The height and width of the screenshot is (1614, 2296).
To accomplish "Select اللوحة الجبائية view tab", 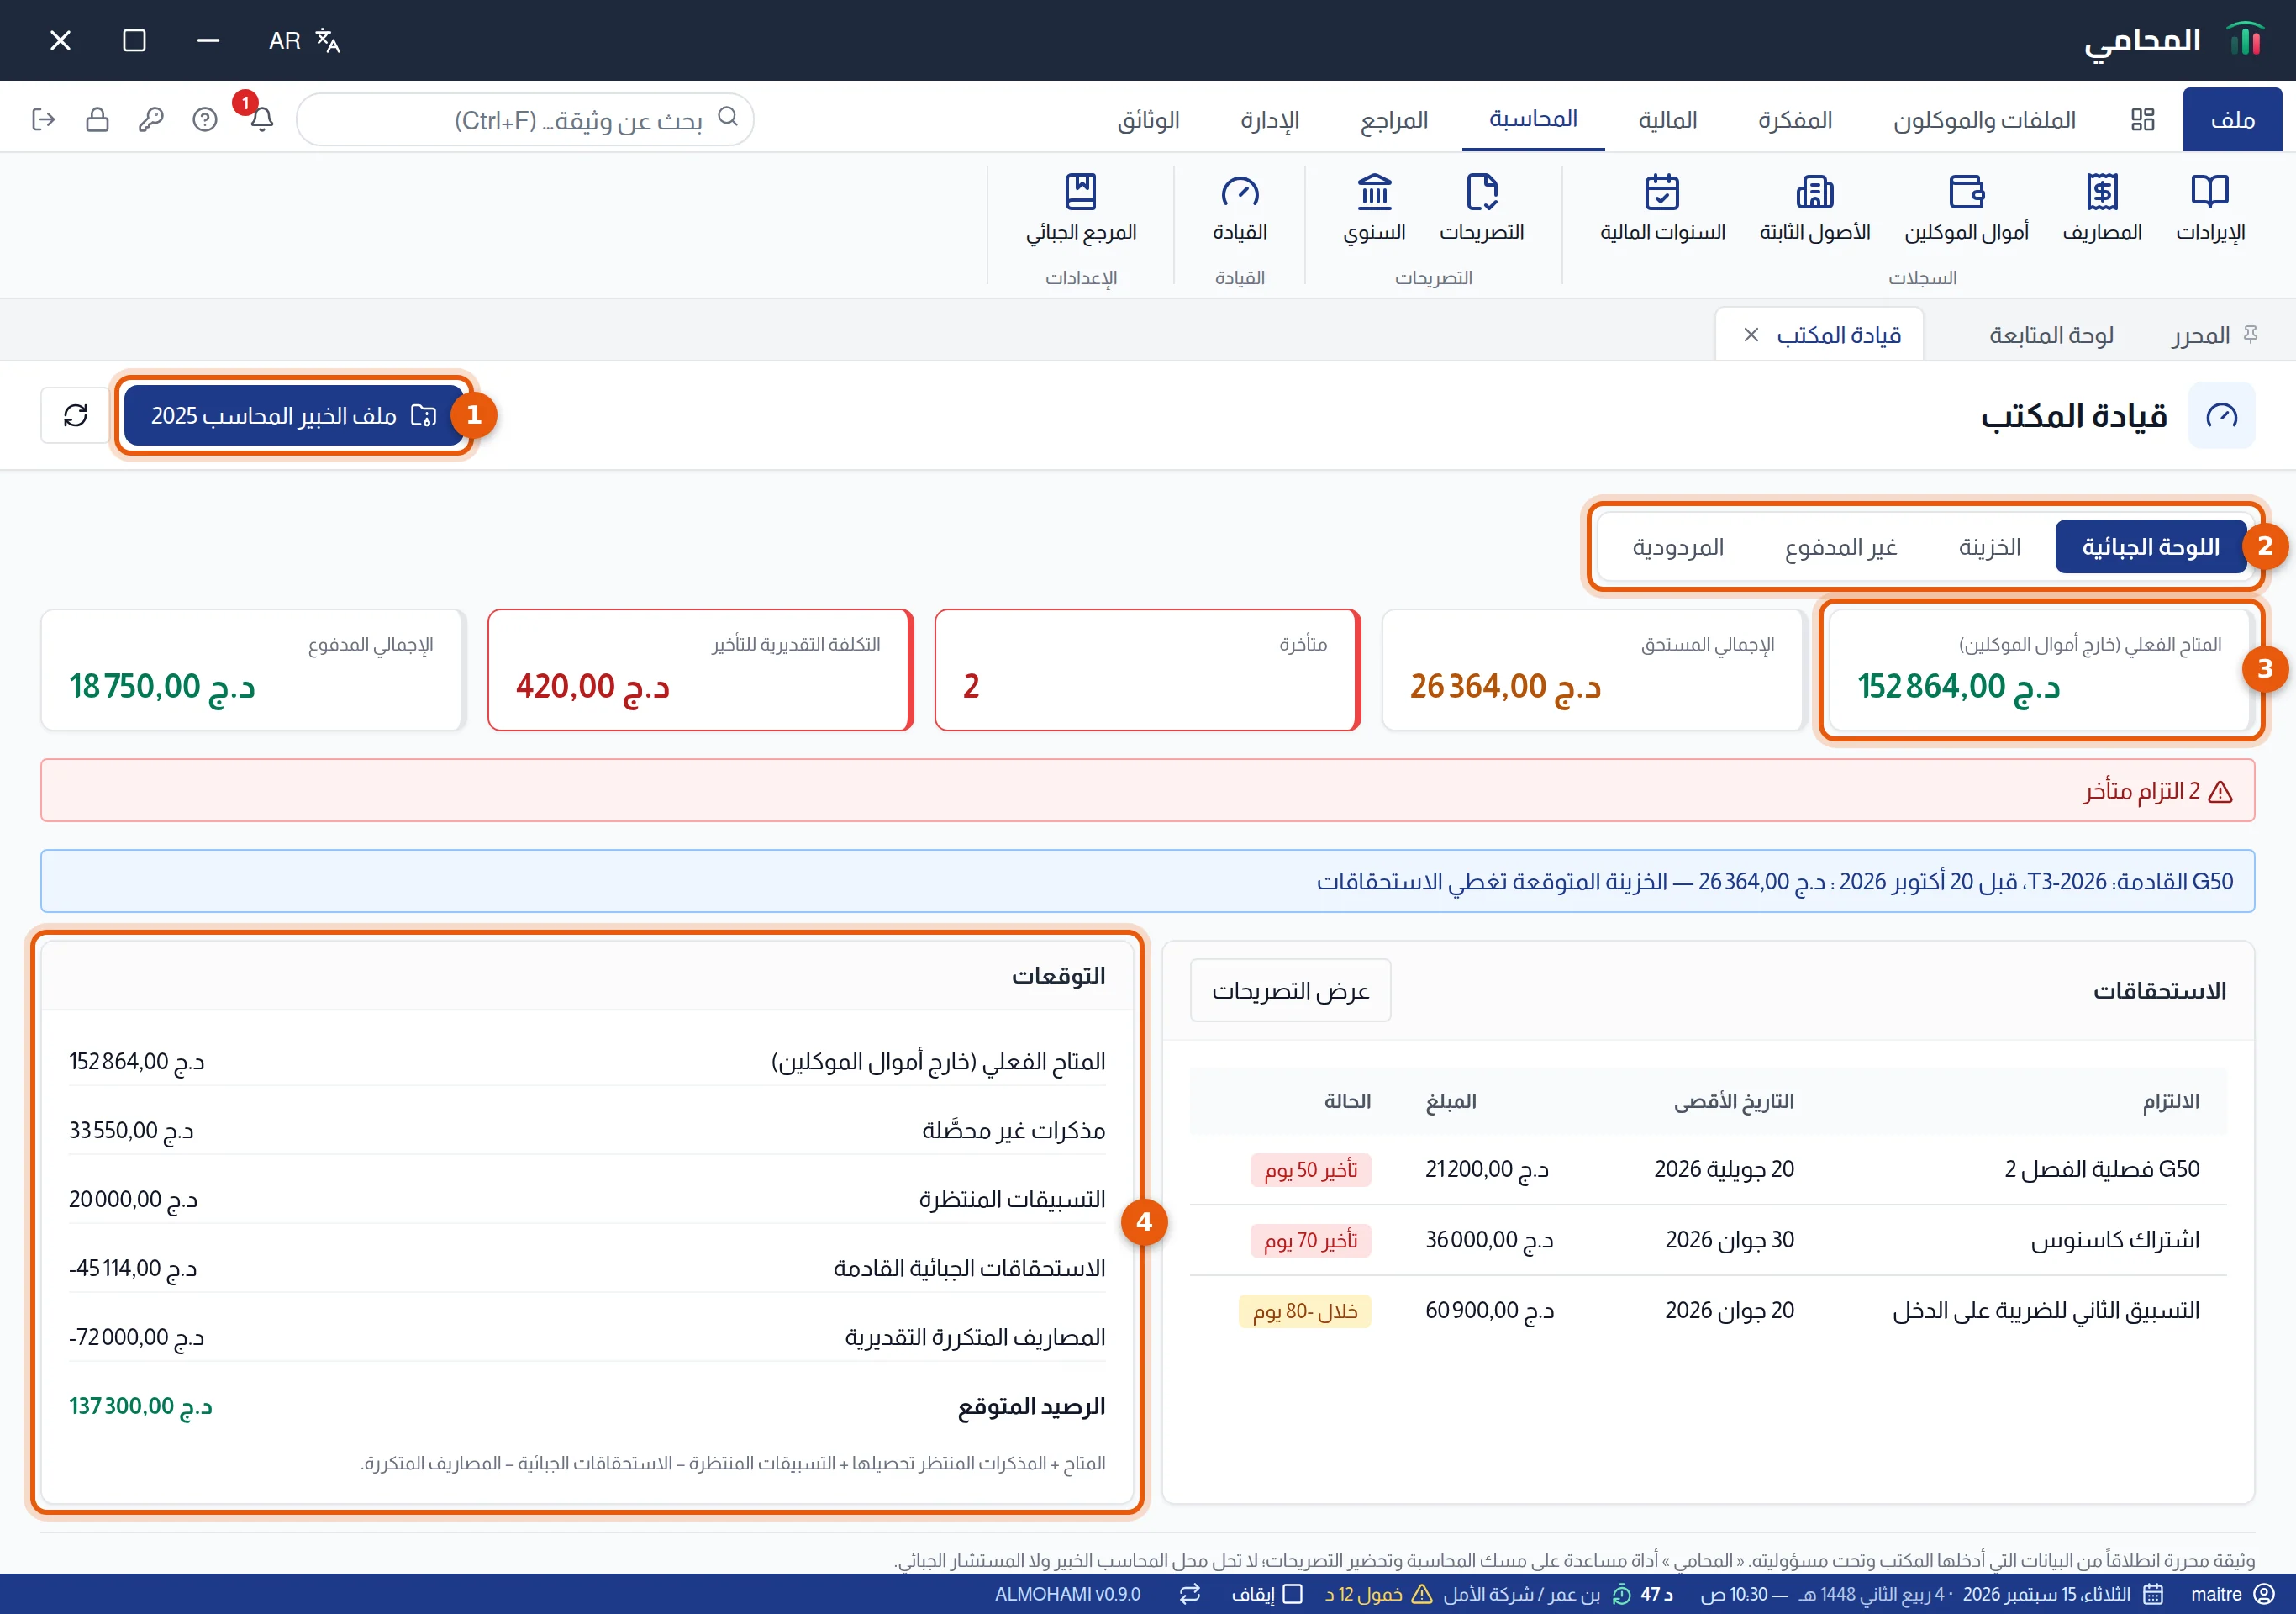I will click(x=2150, y=547).
